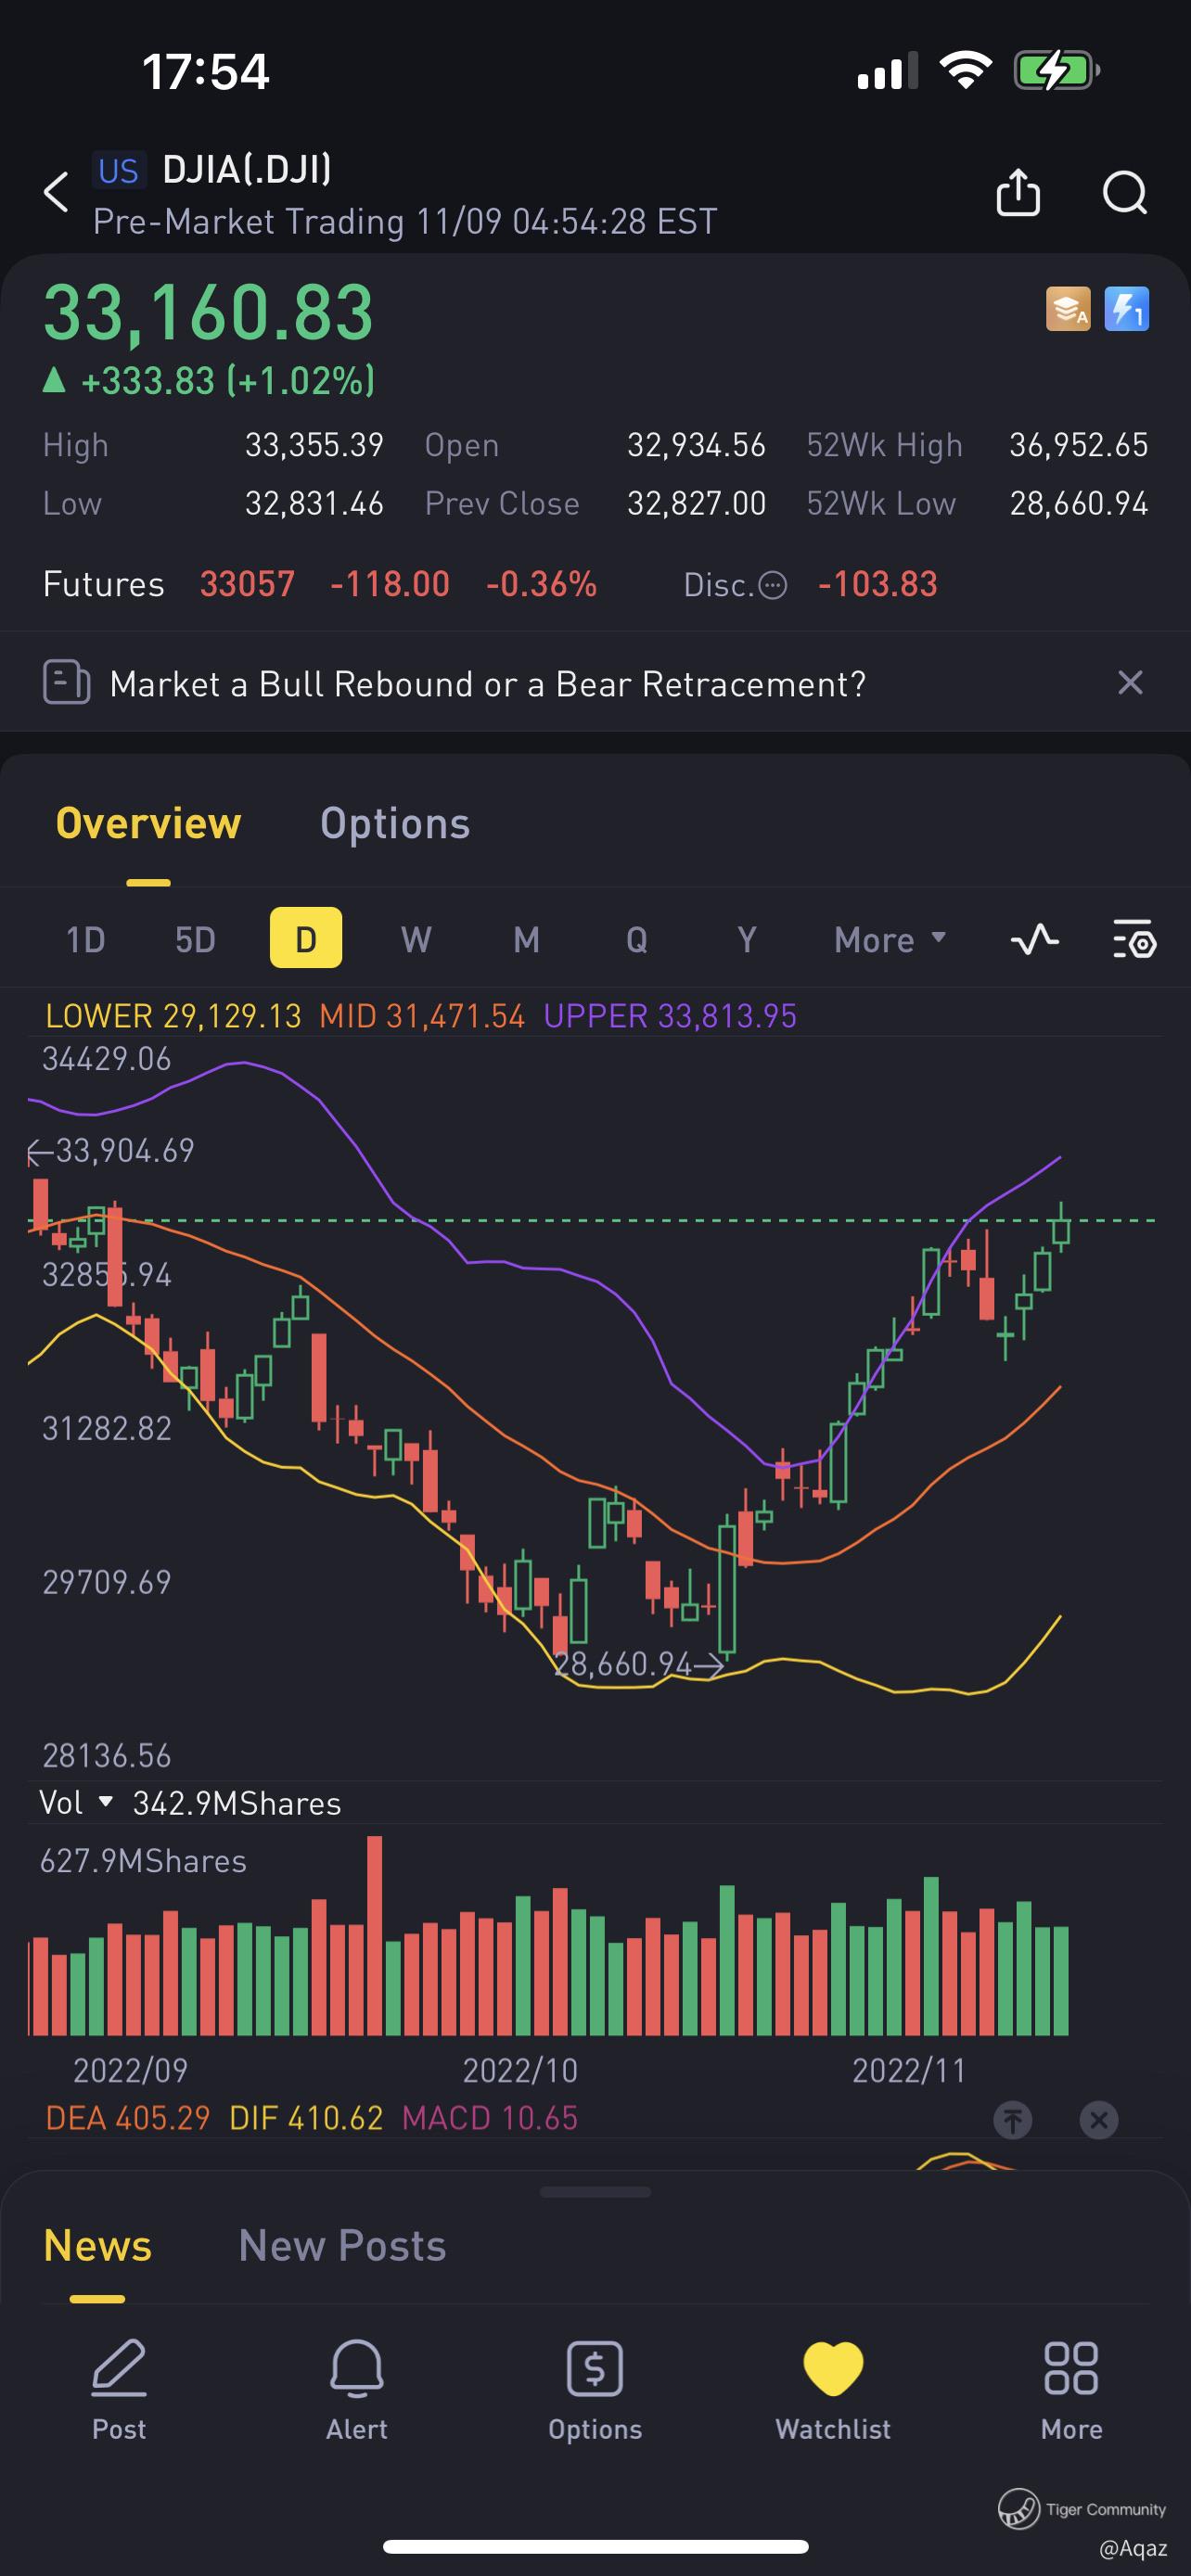
Task: Tap the Open value 32,934.56
Action: point(696,445)
